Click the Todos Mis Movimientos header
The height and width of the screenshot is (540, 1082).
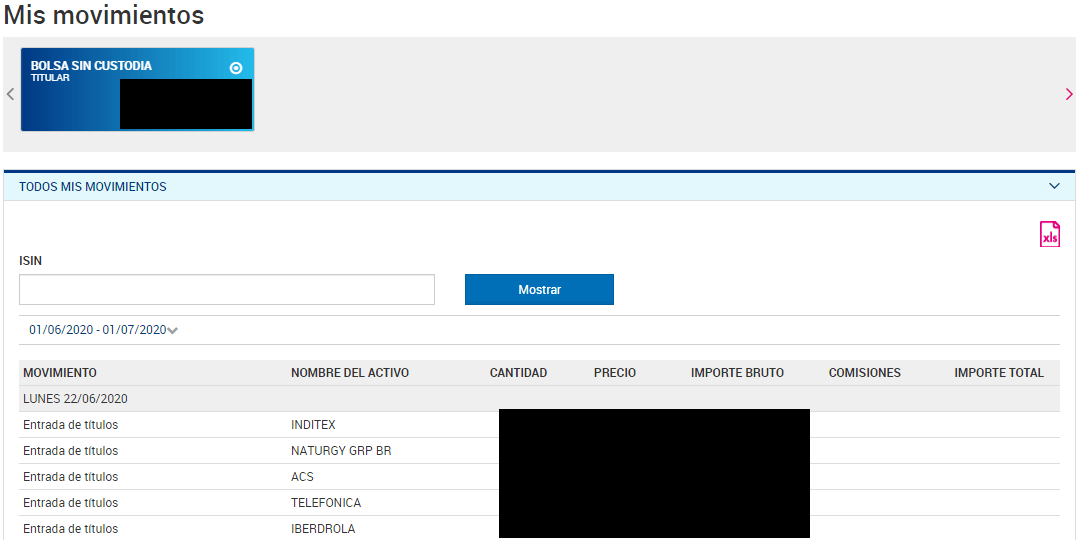93,187
